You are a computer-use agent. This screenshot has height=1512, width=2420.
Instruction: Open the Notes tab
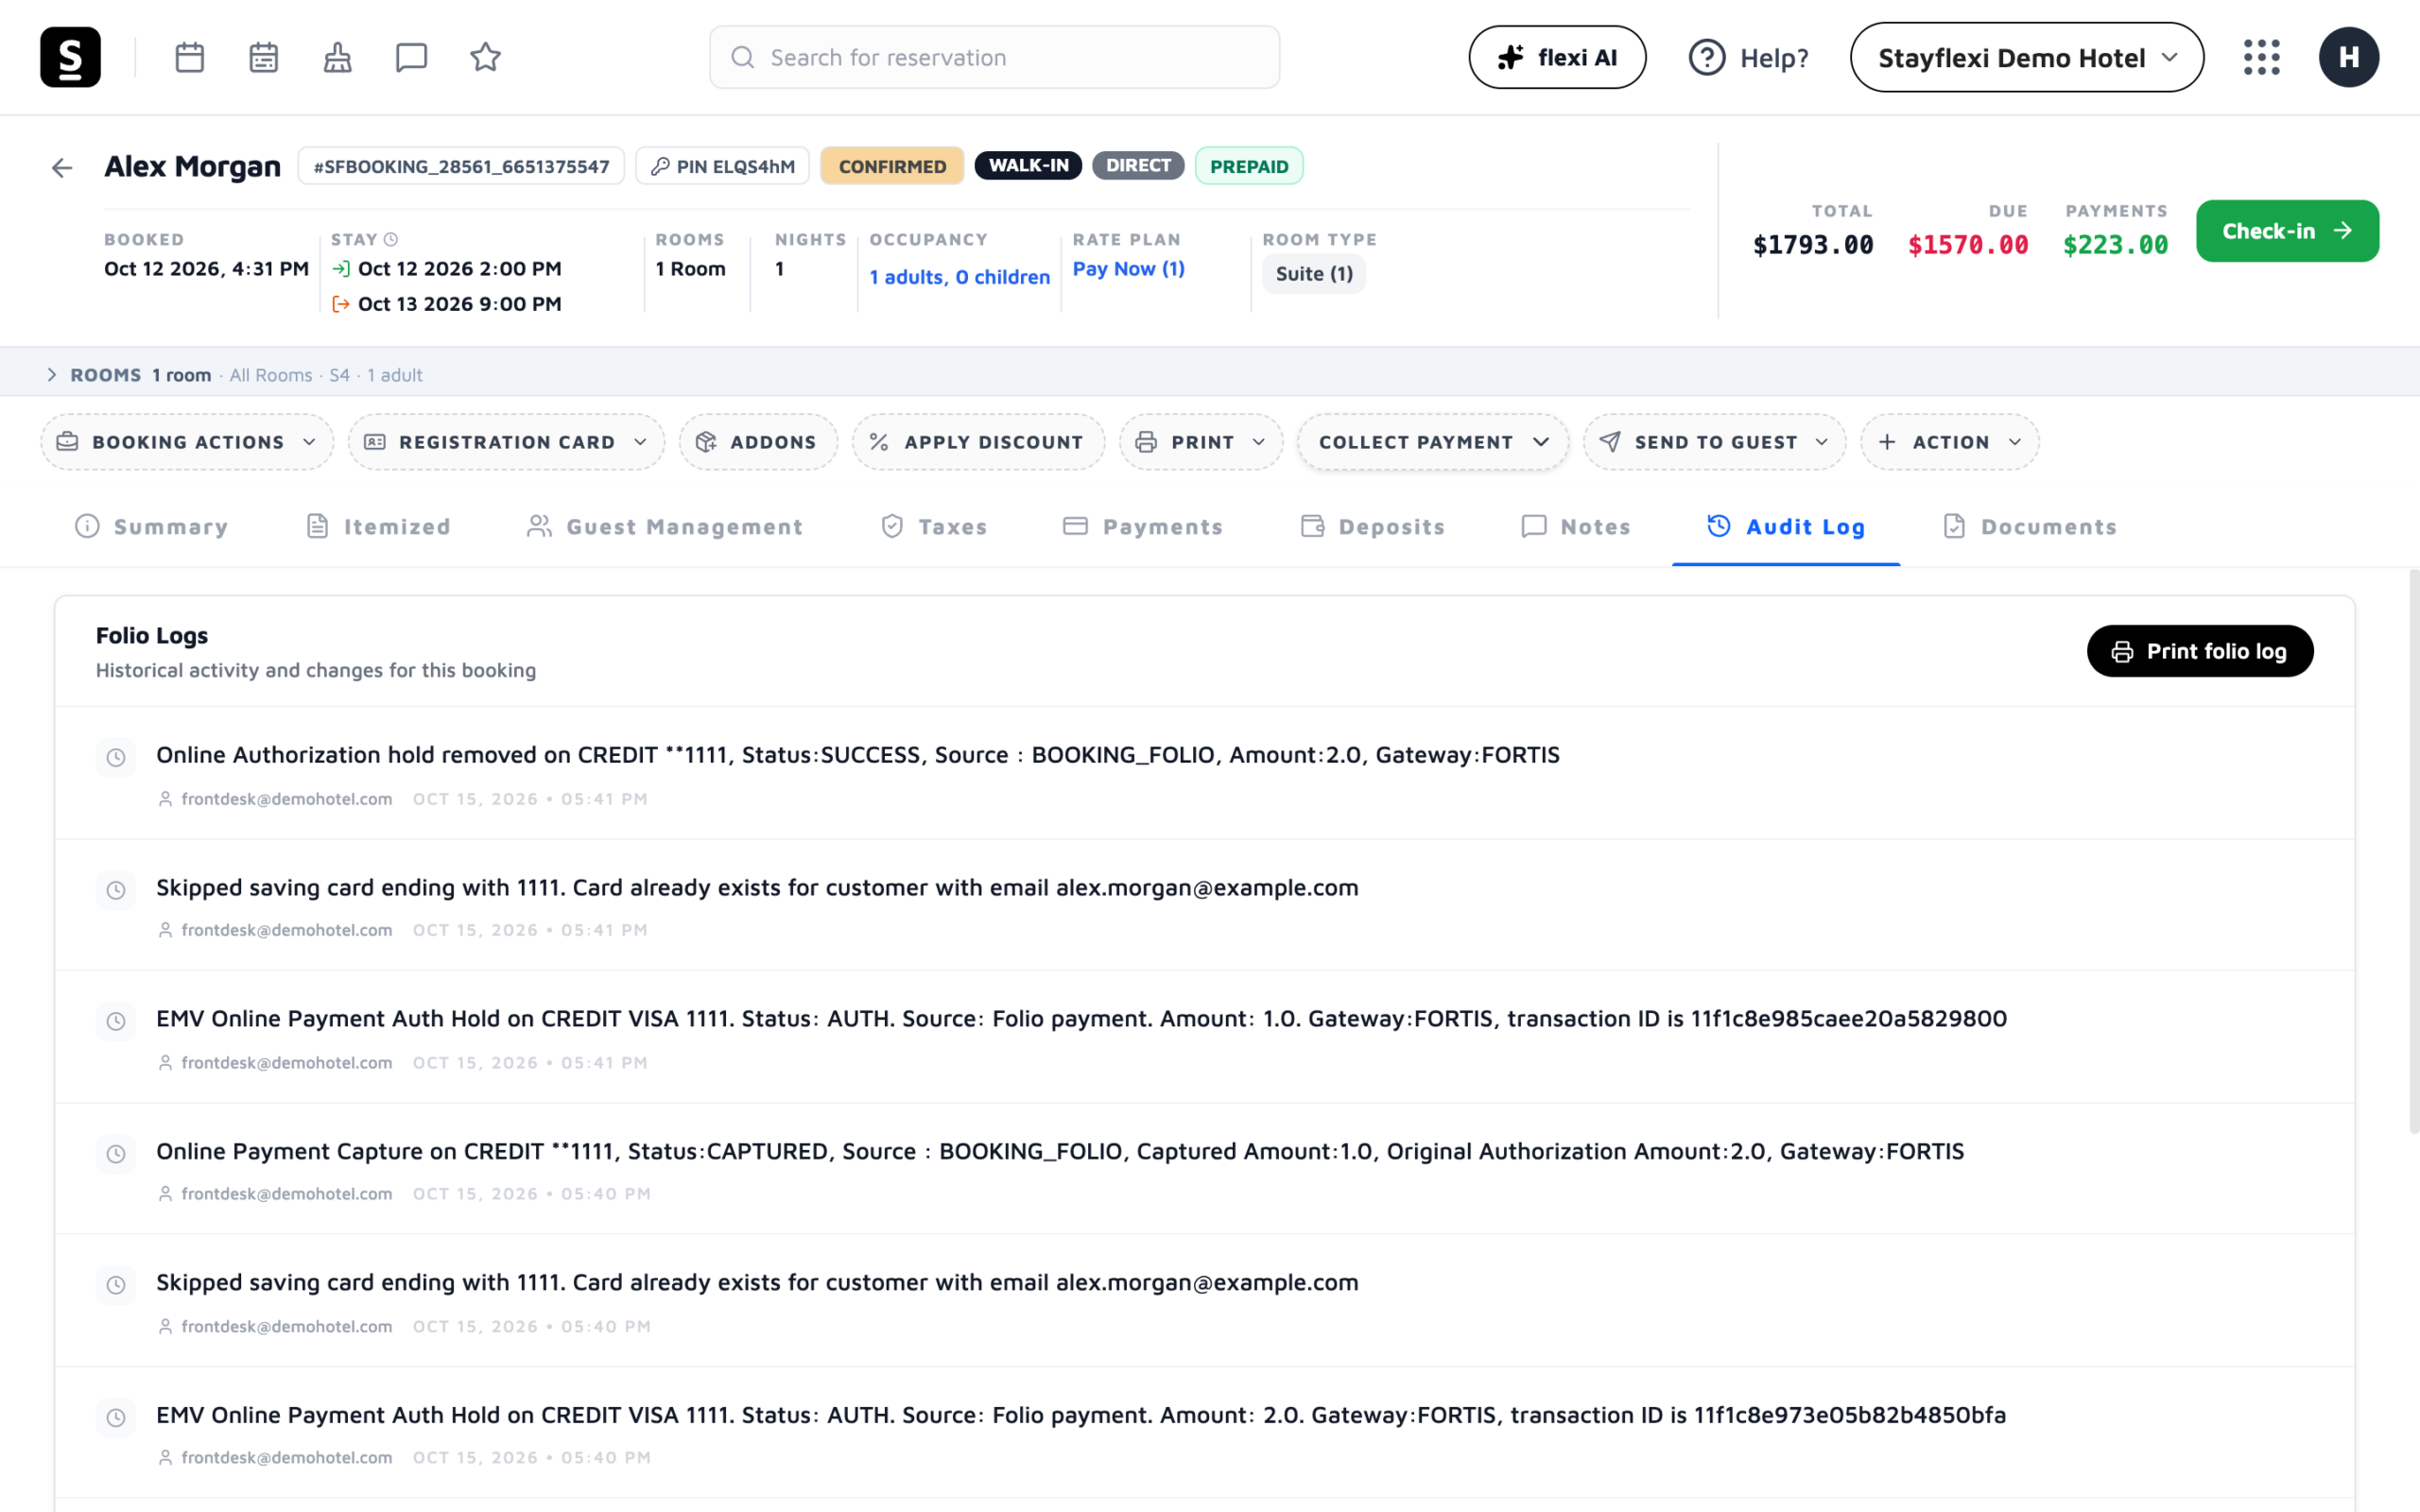pyautogui.click(x=1575, y=527)
